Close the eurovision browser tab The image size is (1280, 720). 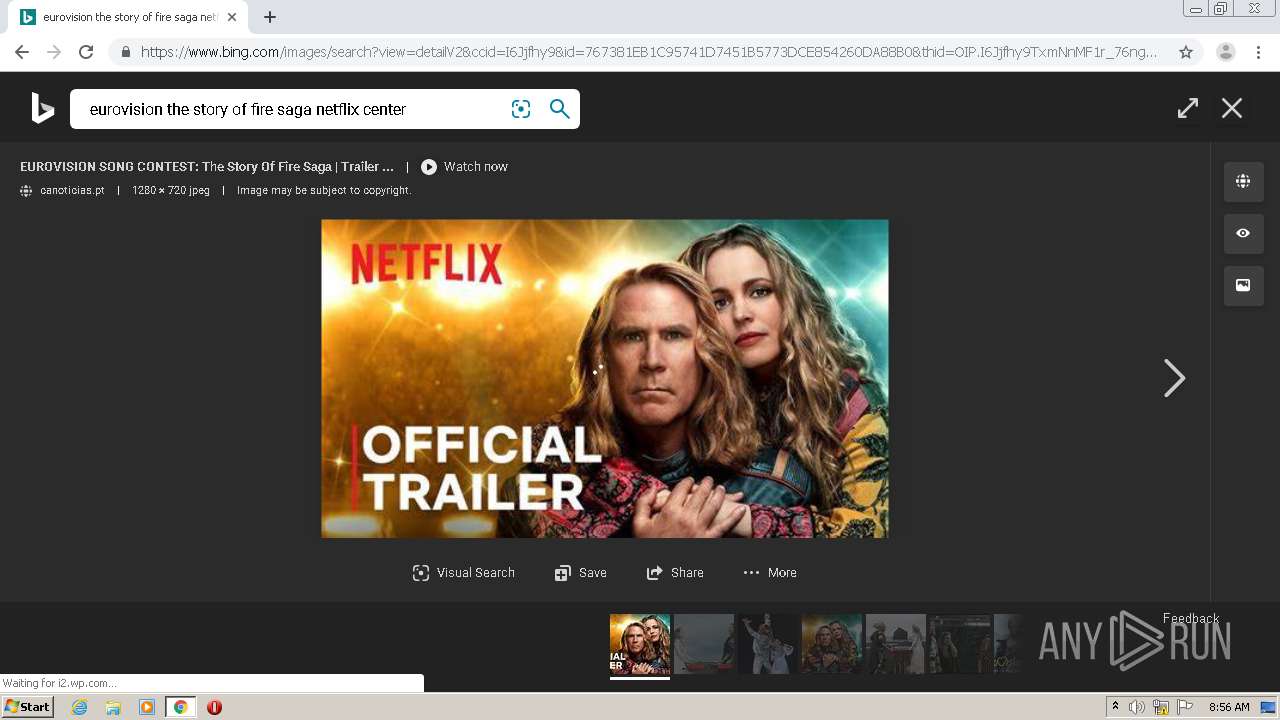tap(232, 17)
